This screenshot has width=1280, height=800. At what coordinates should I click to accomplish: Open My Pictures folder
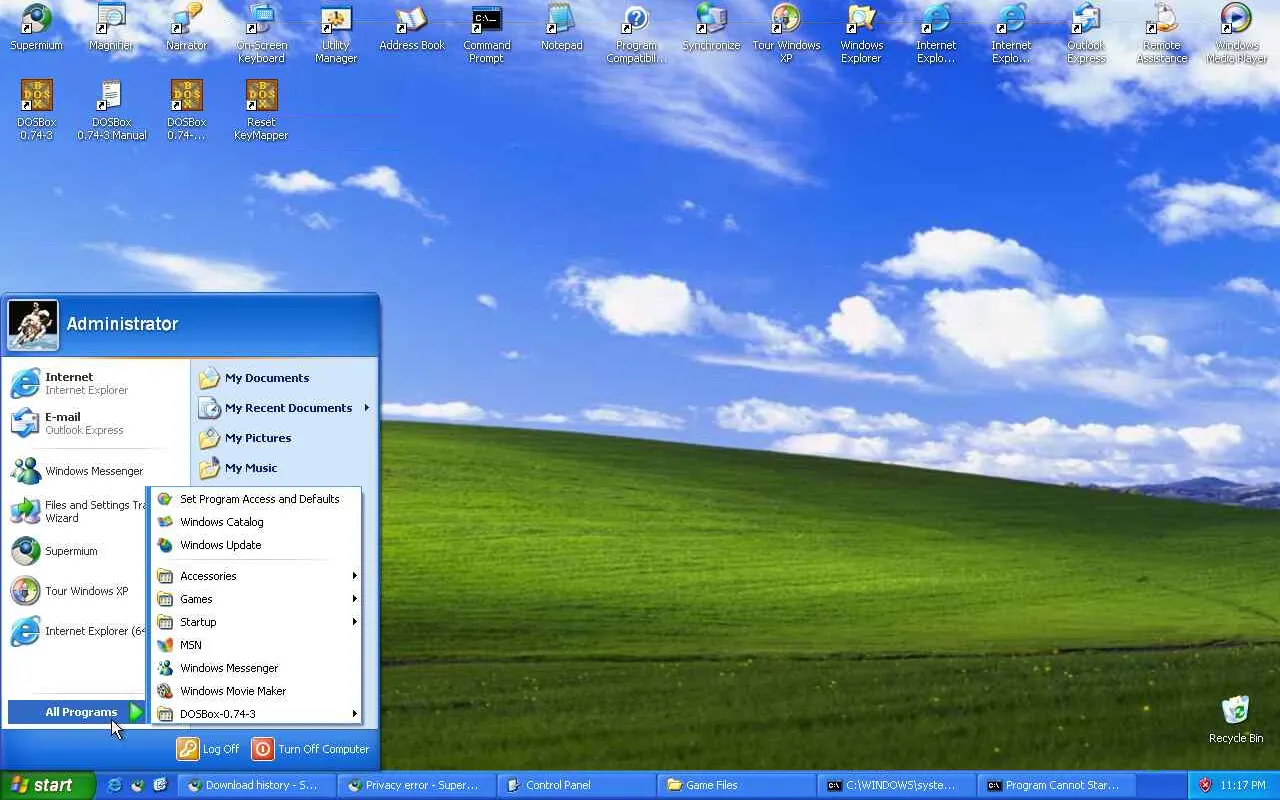pos(284,438)
